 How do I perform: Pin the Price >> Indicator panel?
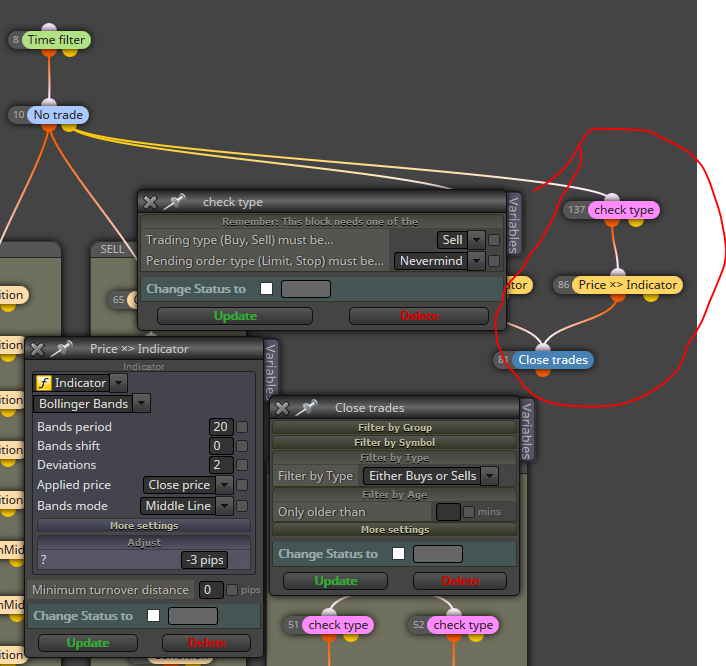[x=62, y=349]
